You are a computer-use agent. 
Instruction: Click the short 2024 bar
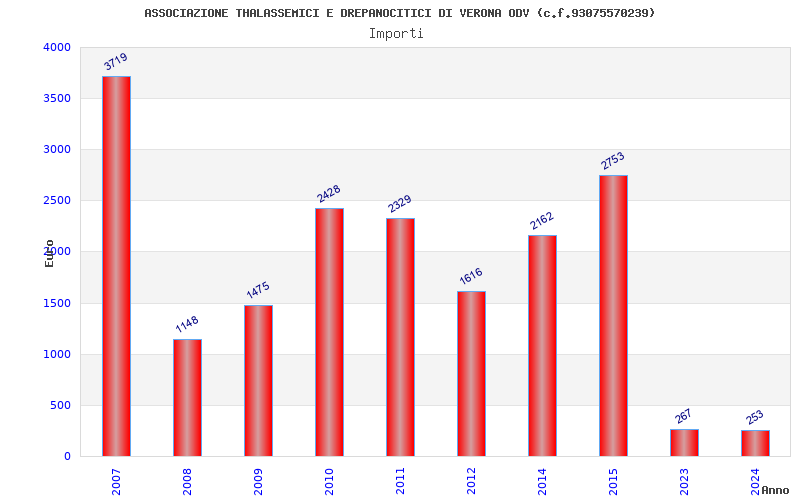coord(755,443)
